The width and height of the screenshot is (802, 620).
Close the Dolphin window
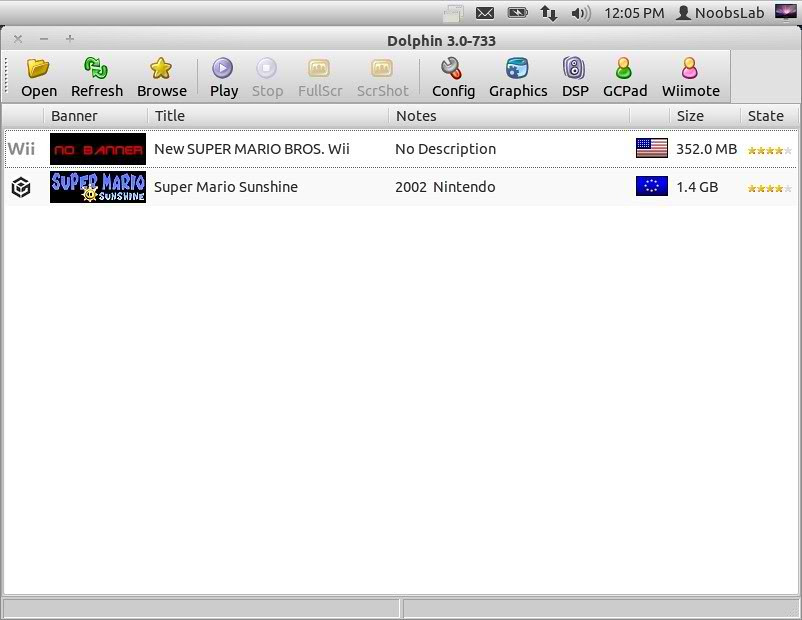18,39
